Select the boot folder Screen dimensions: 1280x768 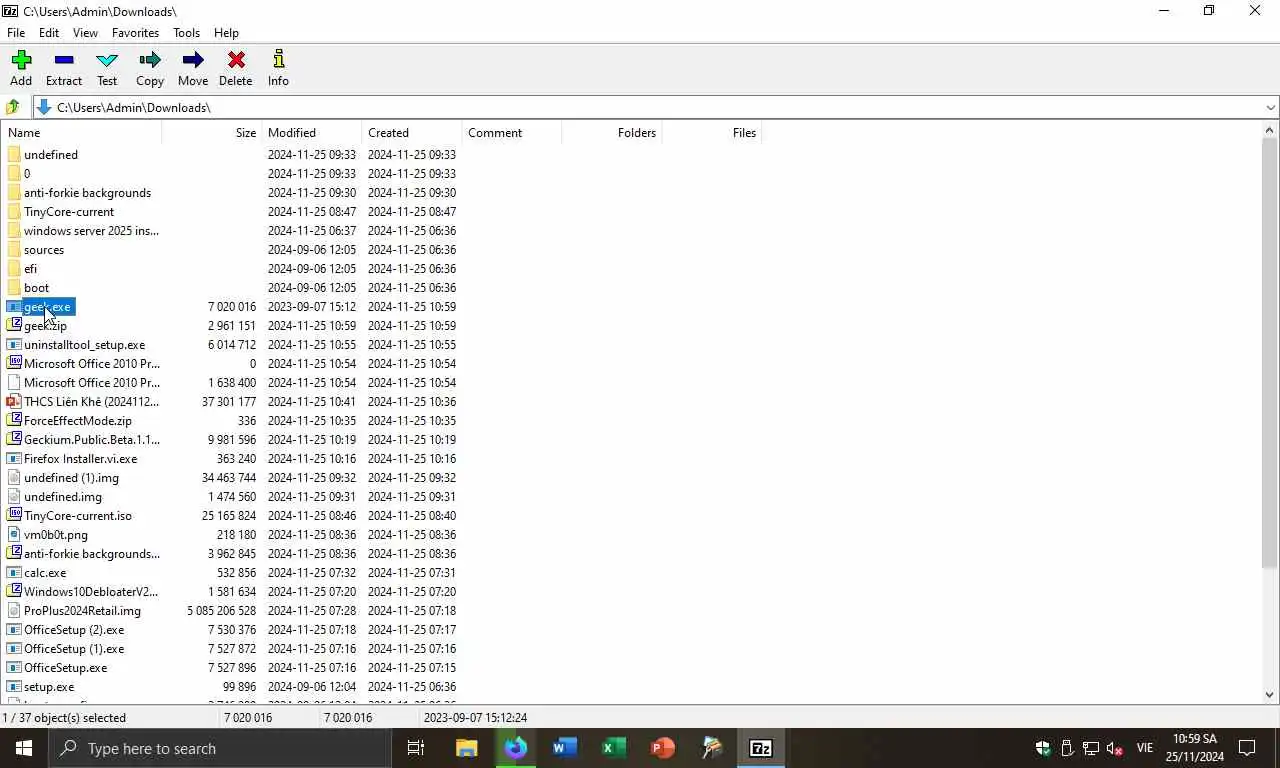tap(28, 288)
